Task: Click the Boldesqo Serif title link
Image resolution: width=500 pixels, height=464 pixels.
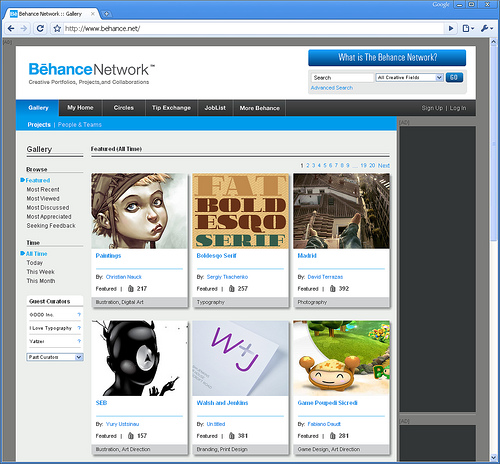Action: [216, 256]
